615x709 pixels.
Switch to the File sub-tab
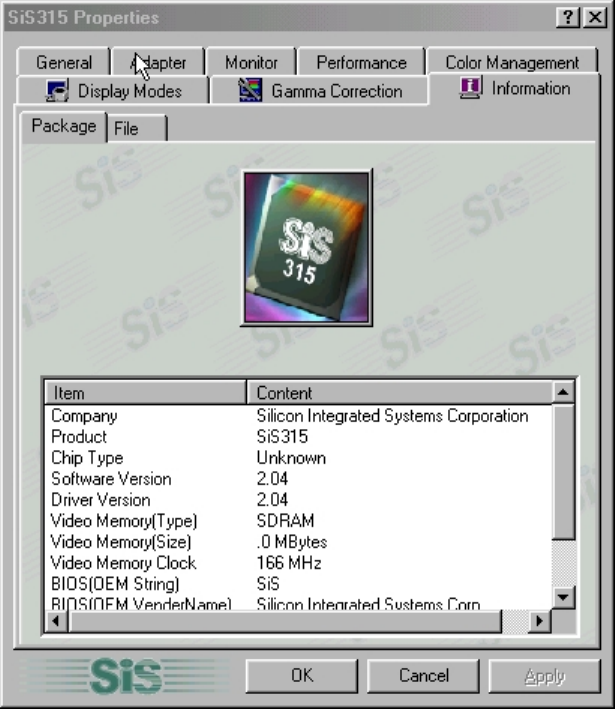[137, 128]
